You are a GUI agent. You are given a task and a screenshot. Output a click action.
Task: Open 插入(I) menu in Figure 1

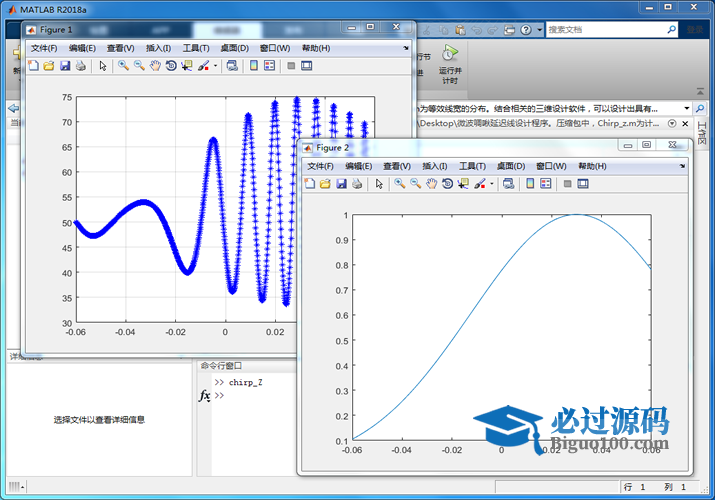[x=158, y=48]
